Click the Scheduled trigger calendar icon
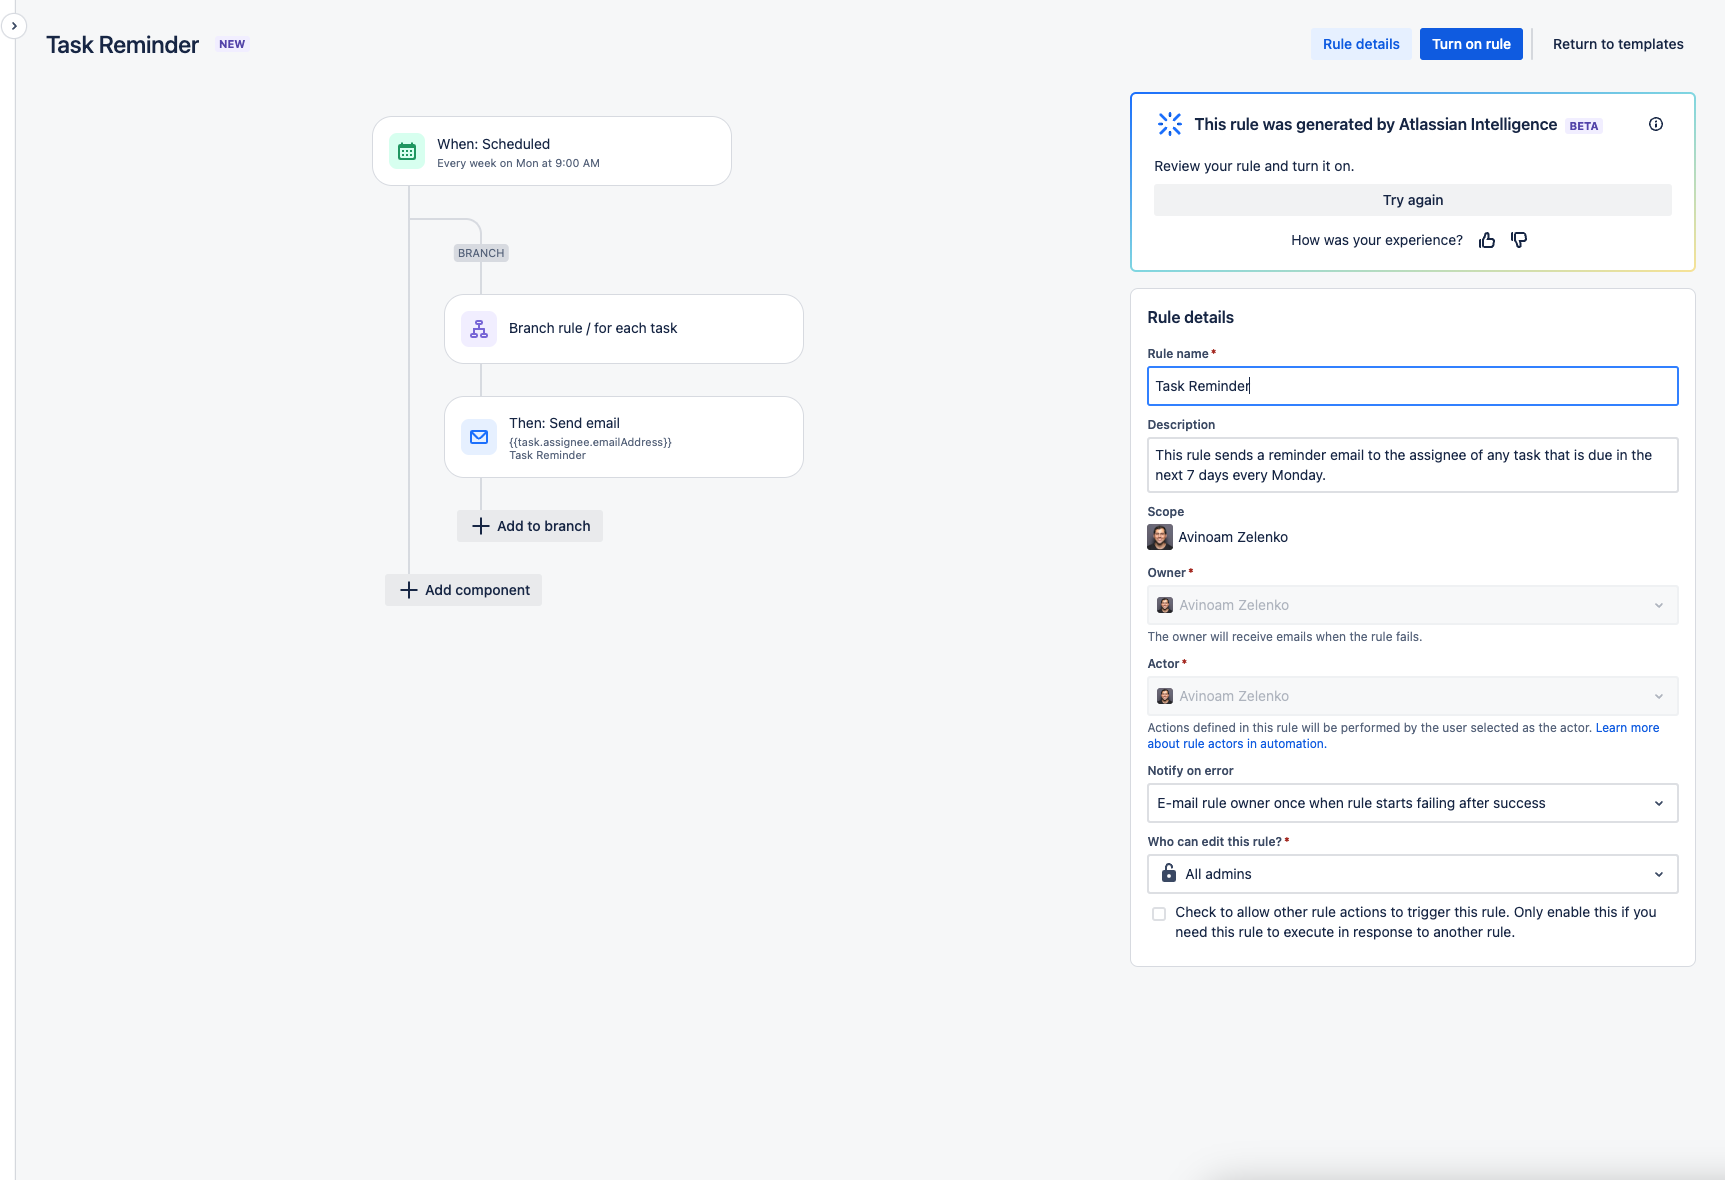 407,151
